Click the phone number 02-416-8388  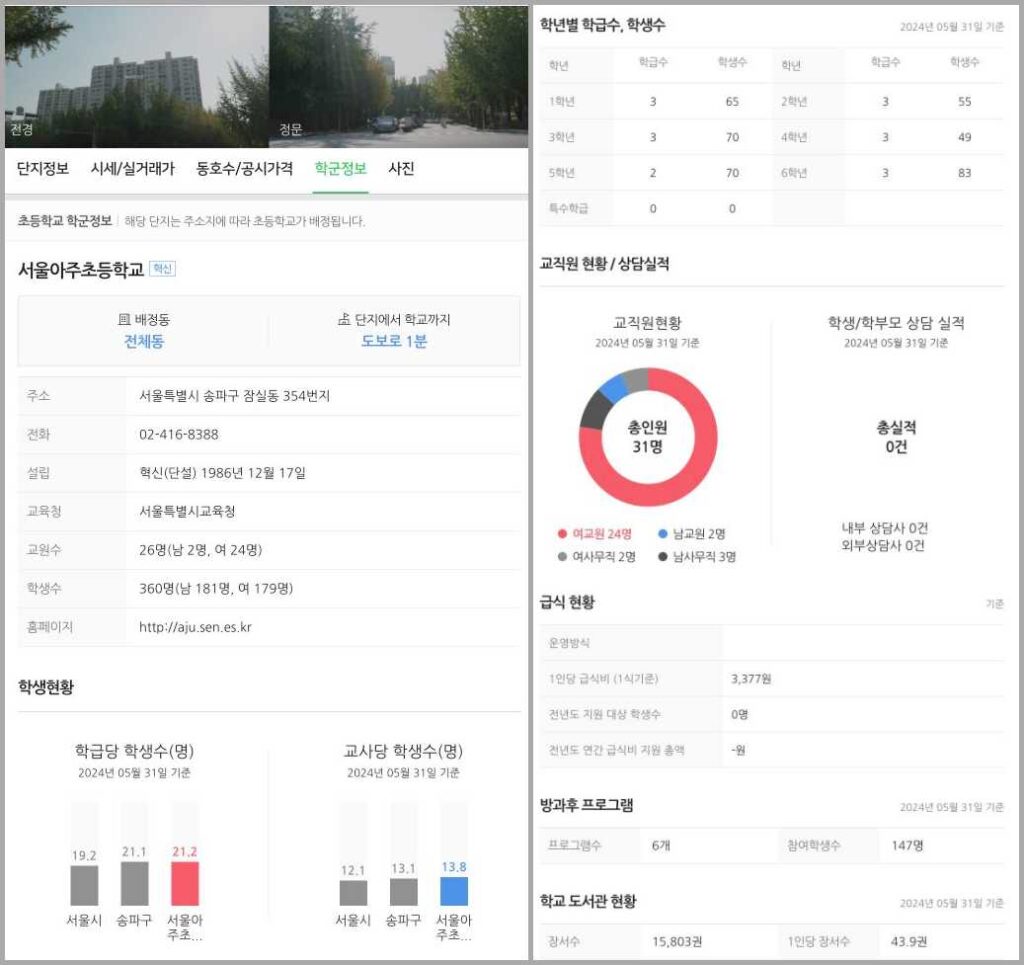tap(178, 435)
